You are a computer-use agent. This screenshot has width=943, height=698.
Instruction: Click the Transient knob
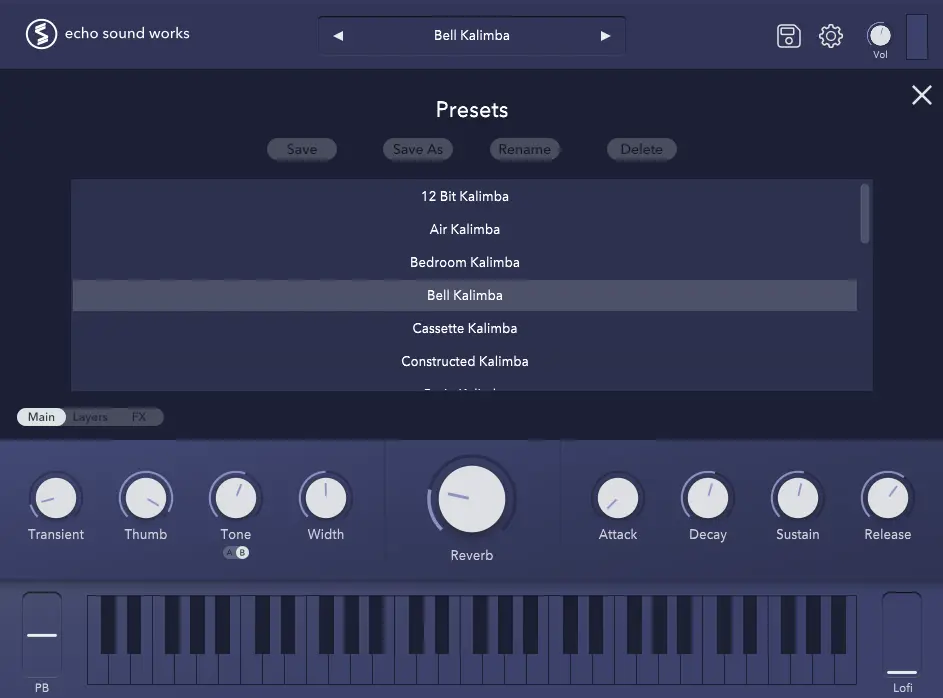coord(56,497)
